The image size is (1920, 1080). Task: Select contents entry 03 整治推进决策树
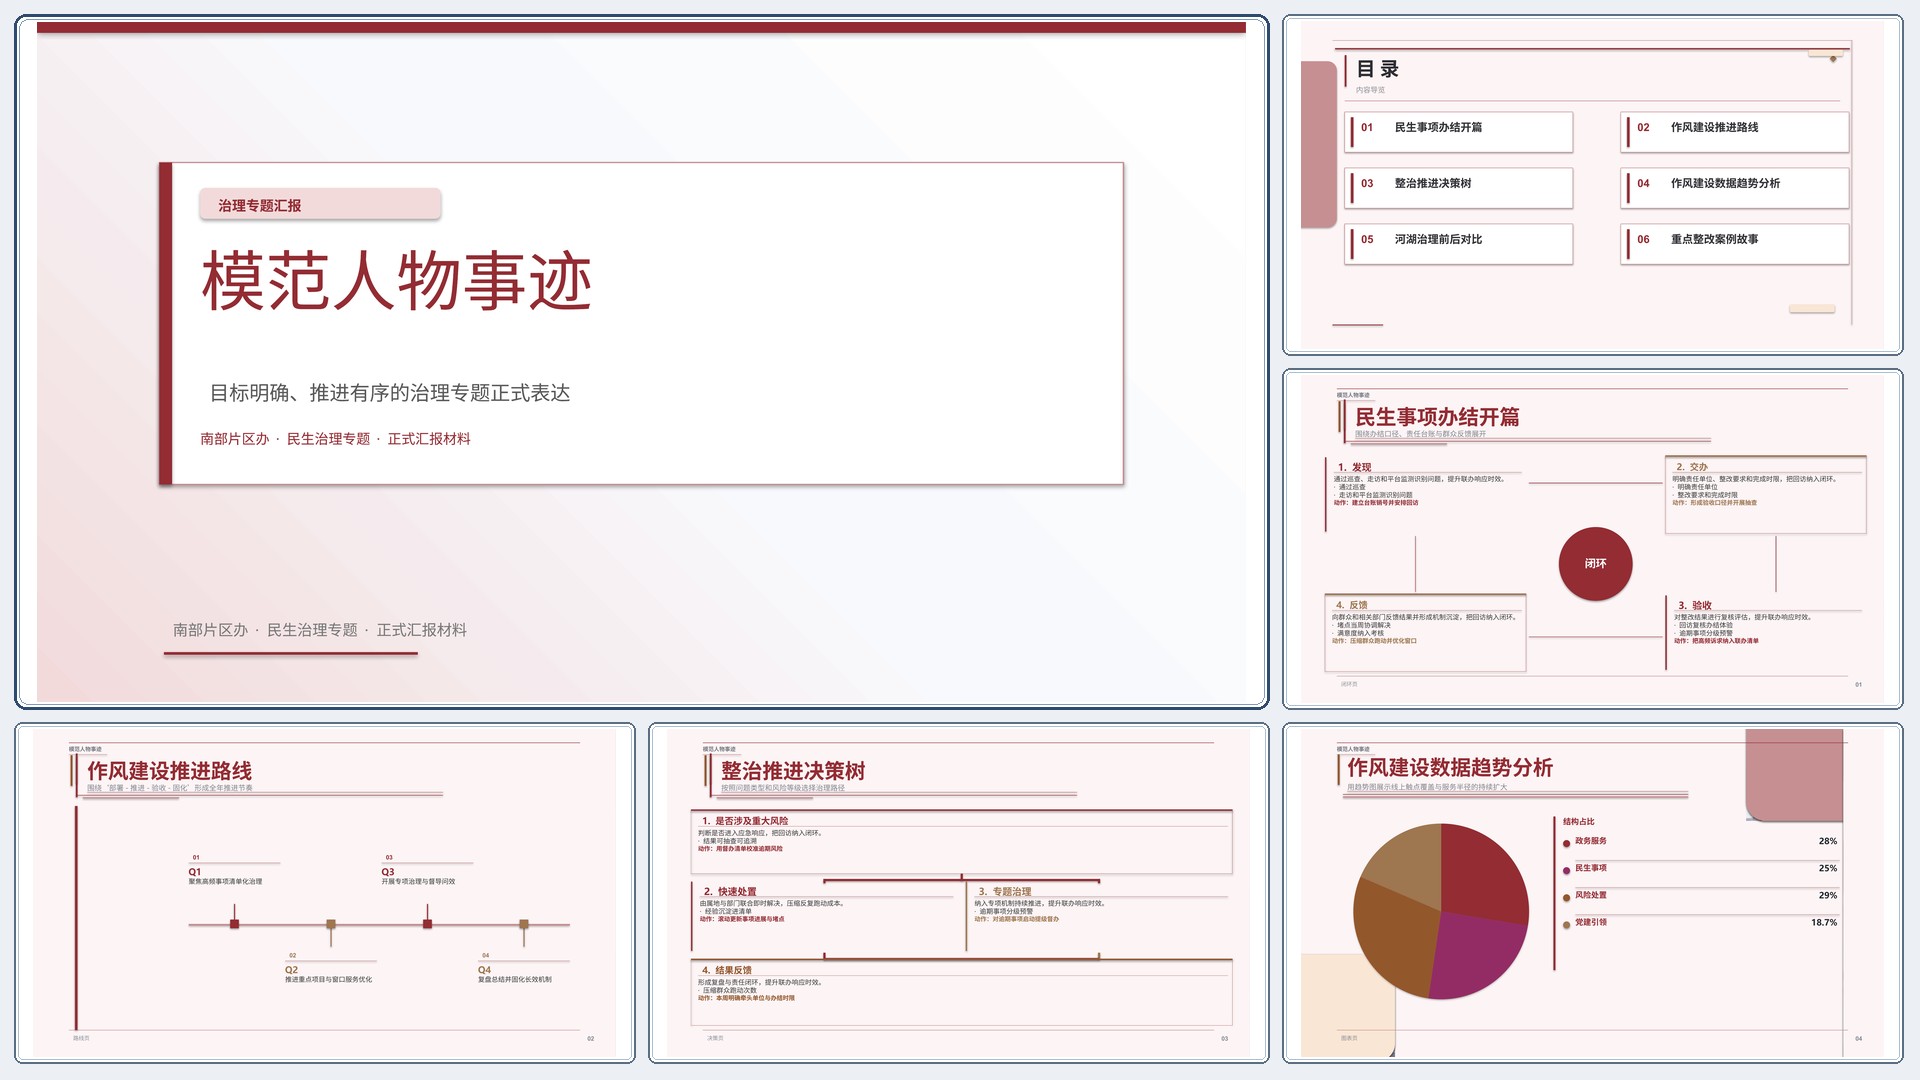click(1459, 188)
